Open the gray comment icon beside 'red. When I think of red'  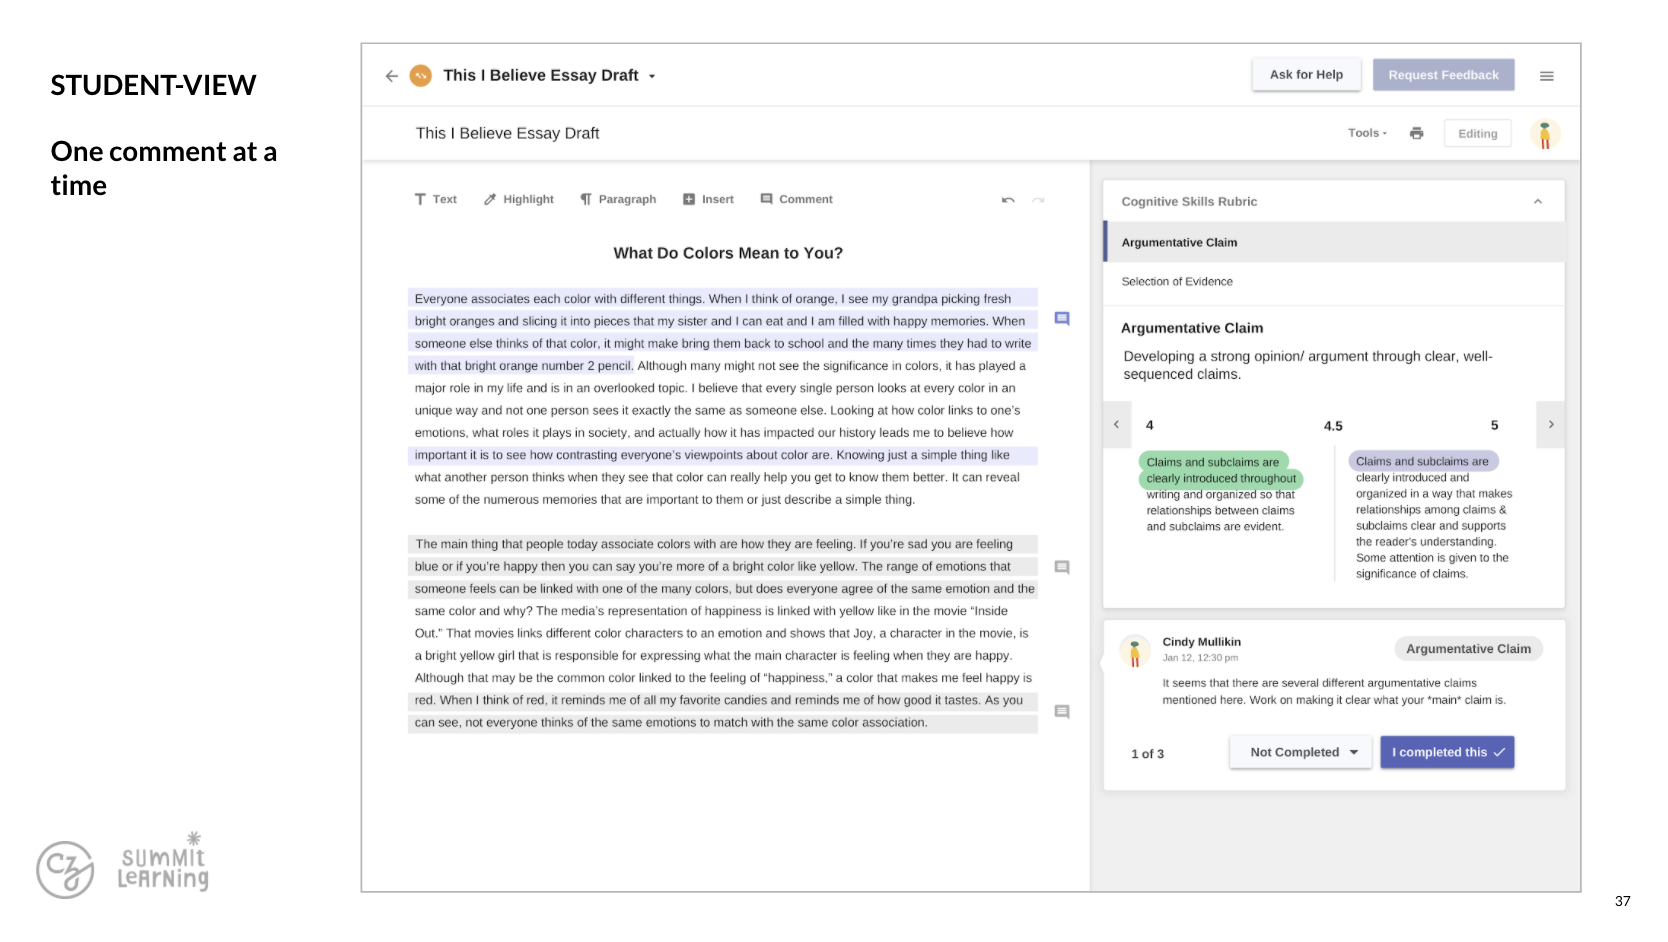point(1062,712)
